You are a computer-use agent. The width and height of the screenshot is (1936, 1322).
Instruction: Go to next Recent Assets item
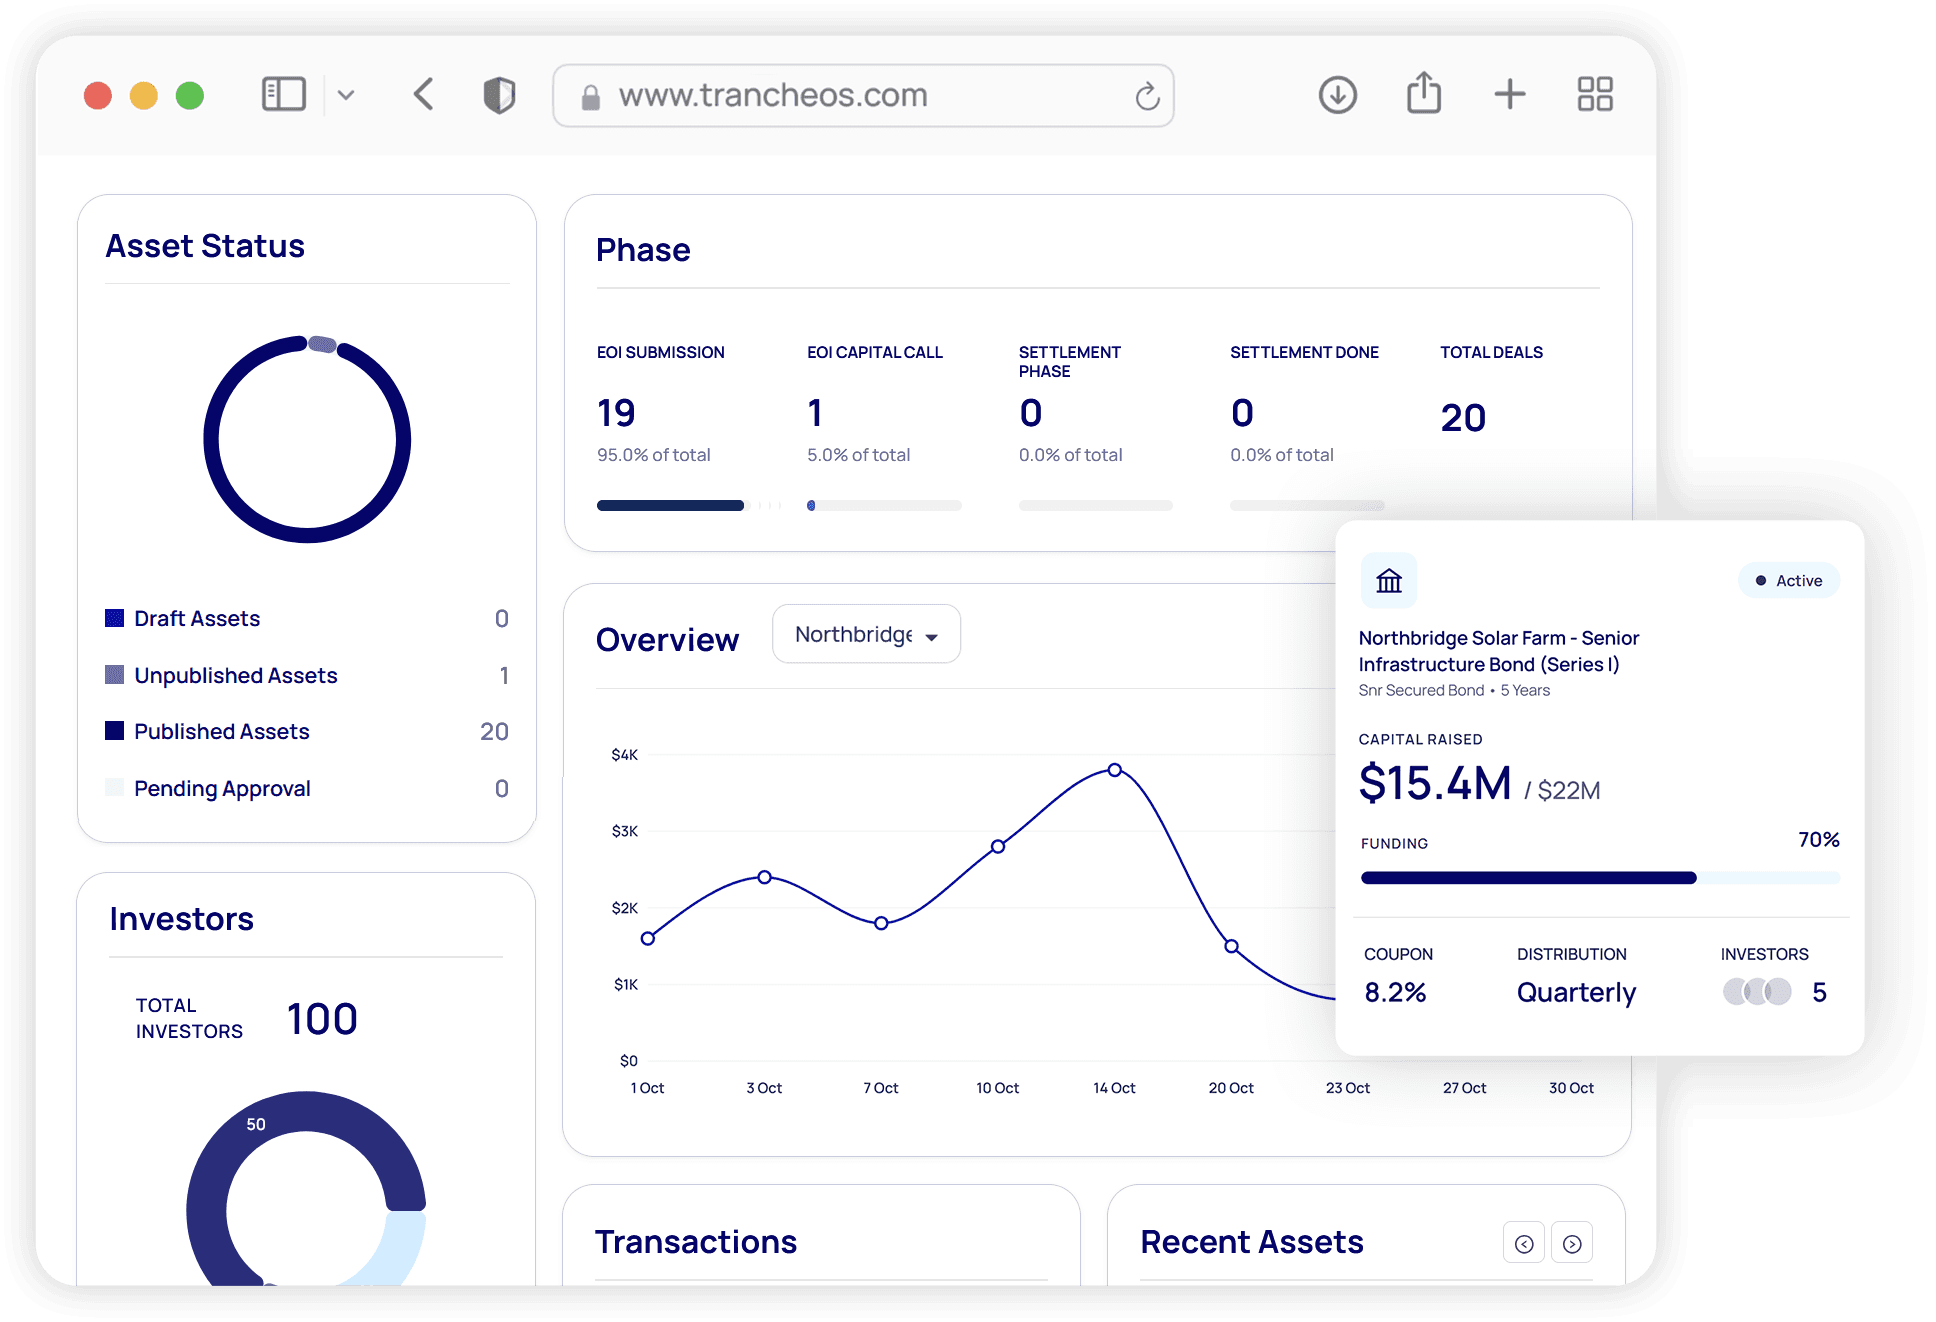click(1572, 1243)
